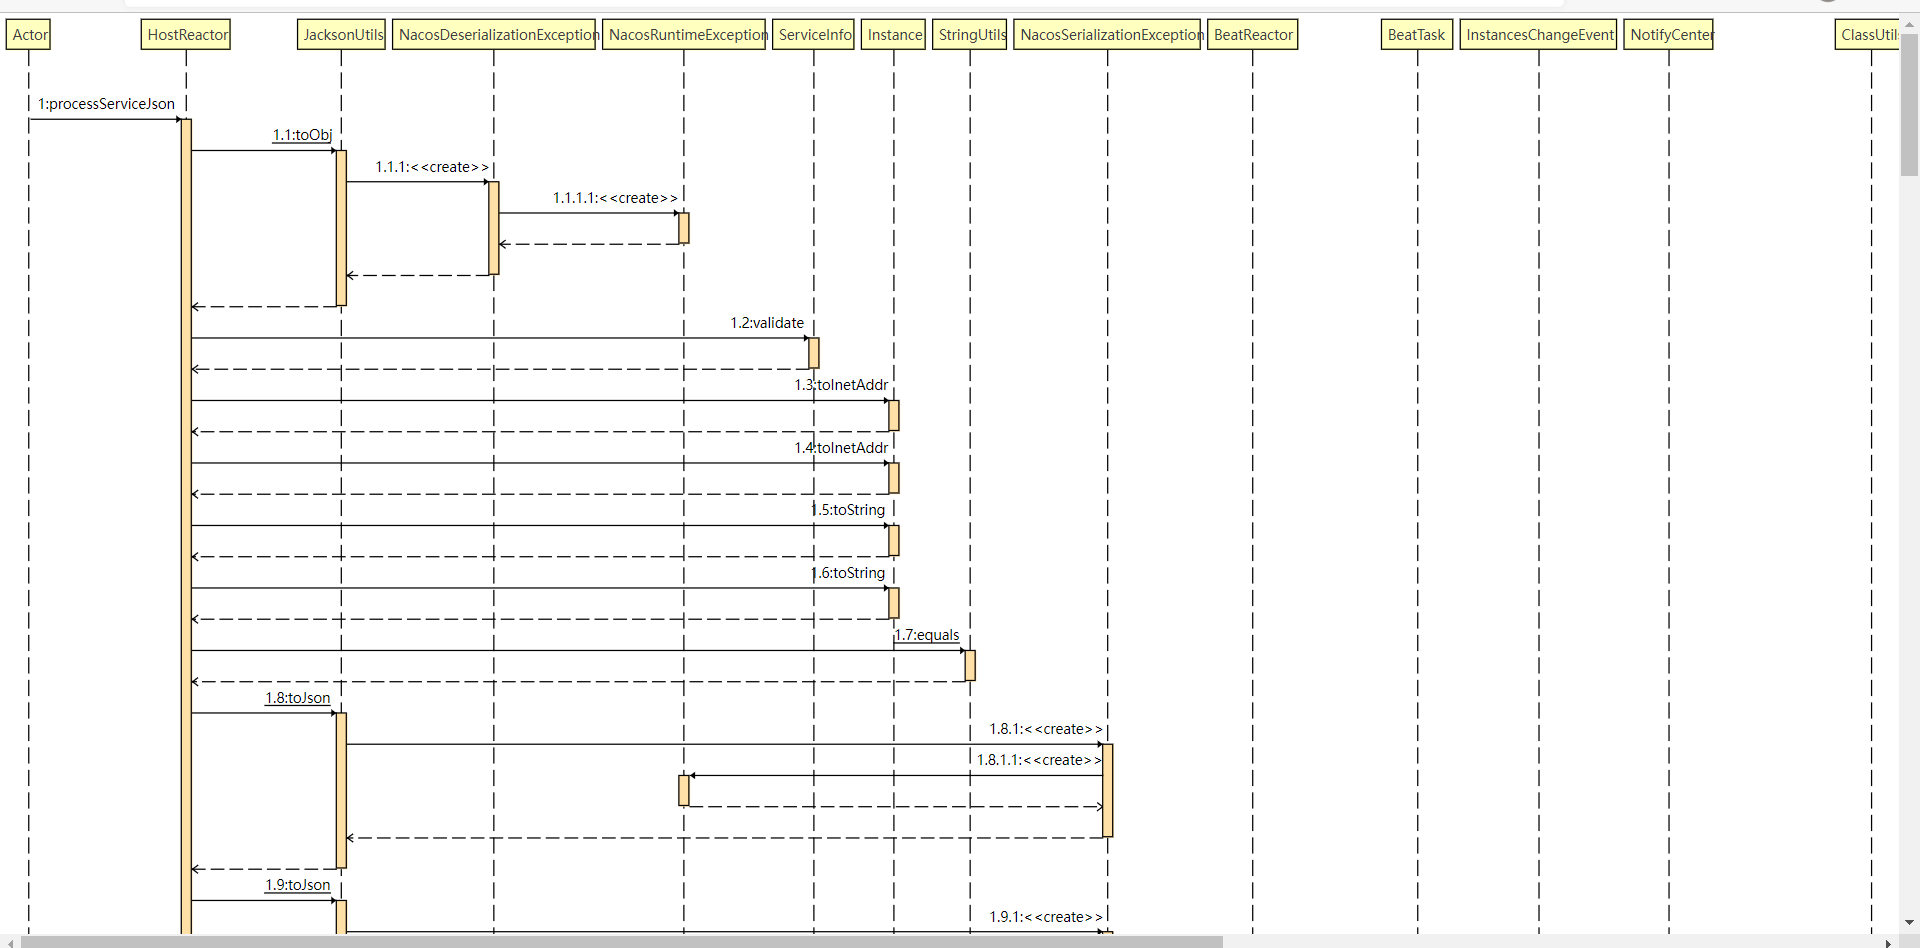Click the JacksonUtils participant label

pyautogui.click(x=341, y=34)
